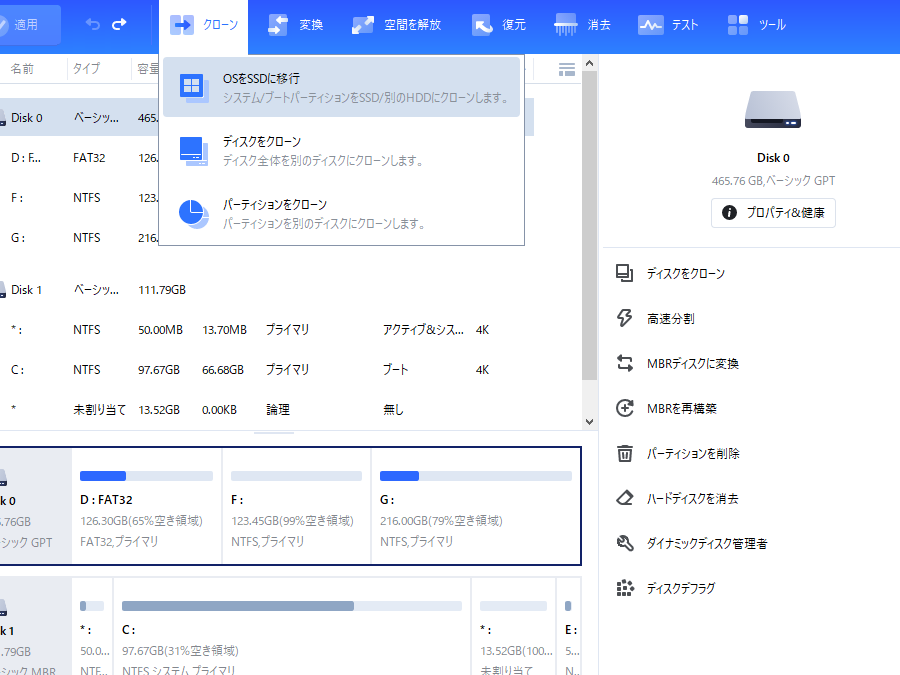The height and width of the screenshot is (675, 900).
Task: Click the Fast Partition (高速分割) lightning icon
Action: coord(625,318)
